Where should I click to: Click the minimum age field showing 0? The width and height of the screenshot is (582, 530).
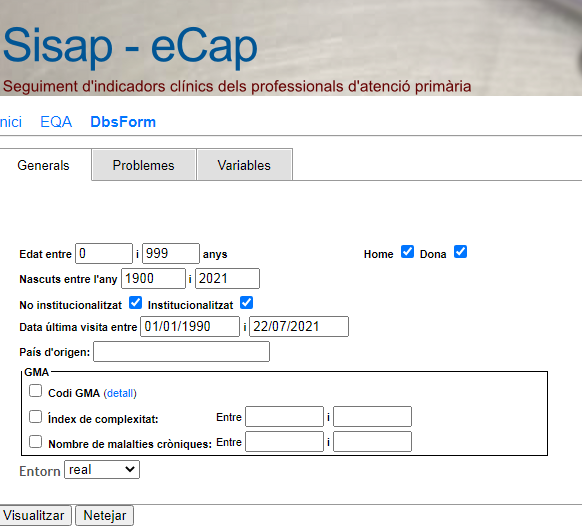pyautogui.click(x=104, y=253)
